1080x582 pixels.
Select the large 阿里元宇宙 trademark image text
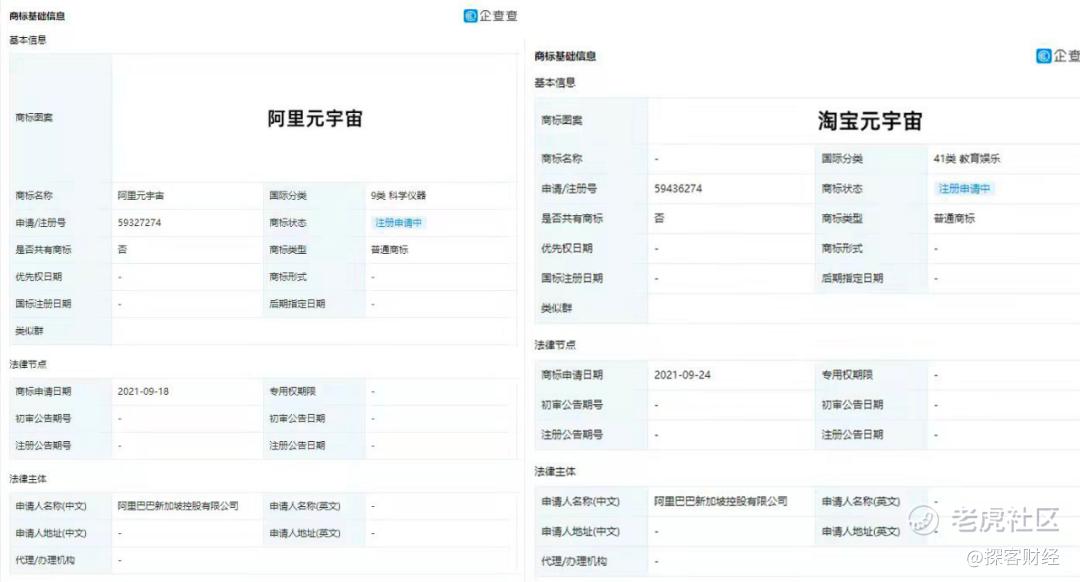click(315, 118)
